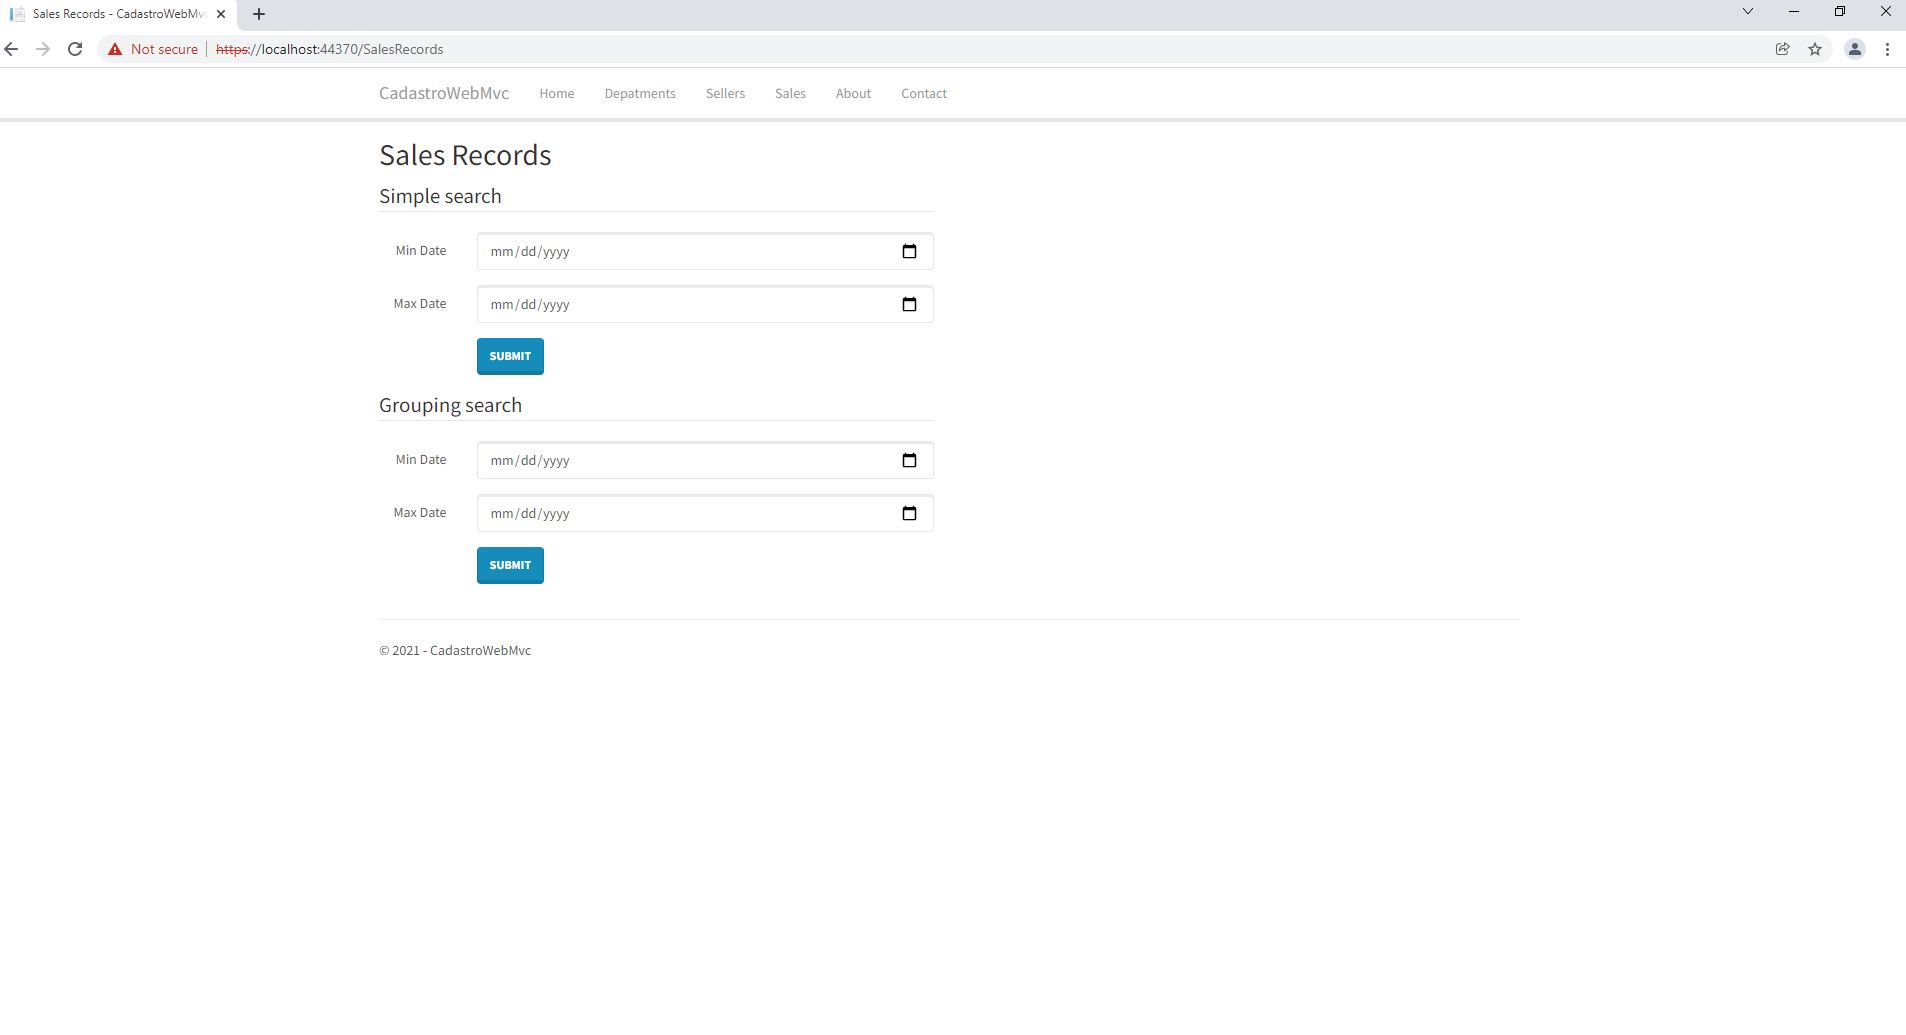This screenshot has width=1906, height=1035.
Task: Open a new browser tab
Action: [x=258, y=13]
